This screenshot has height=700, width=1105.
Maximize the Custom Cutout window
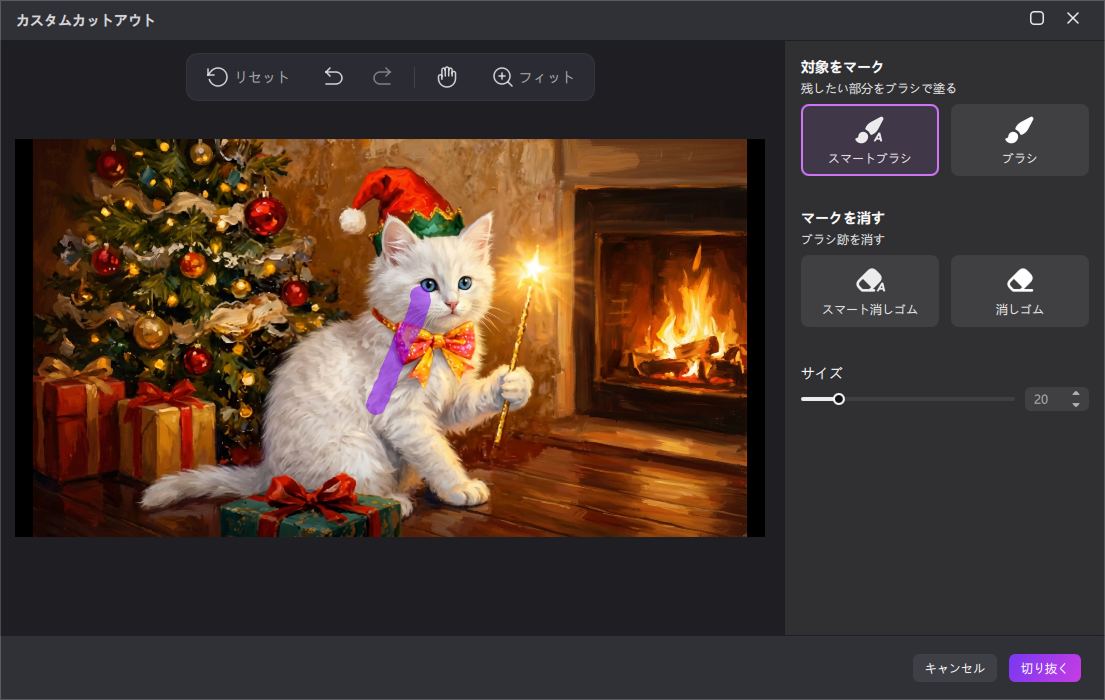[1037, 18]
